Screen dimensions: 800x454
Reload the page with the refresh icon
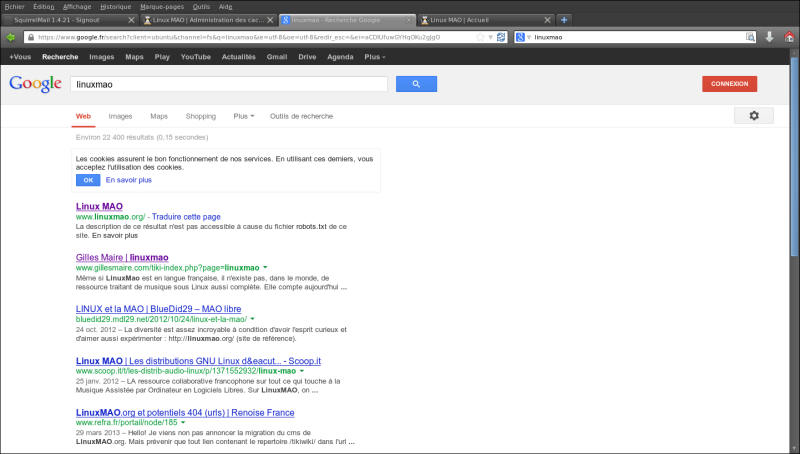[x=501, y=37]
